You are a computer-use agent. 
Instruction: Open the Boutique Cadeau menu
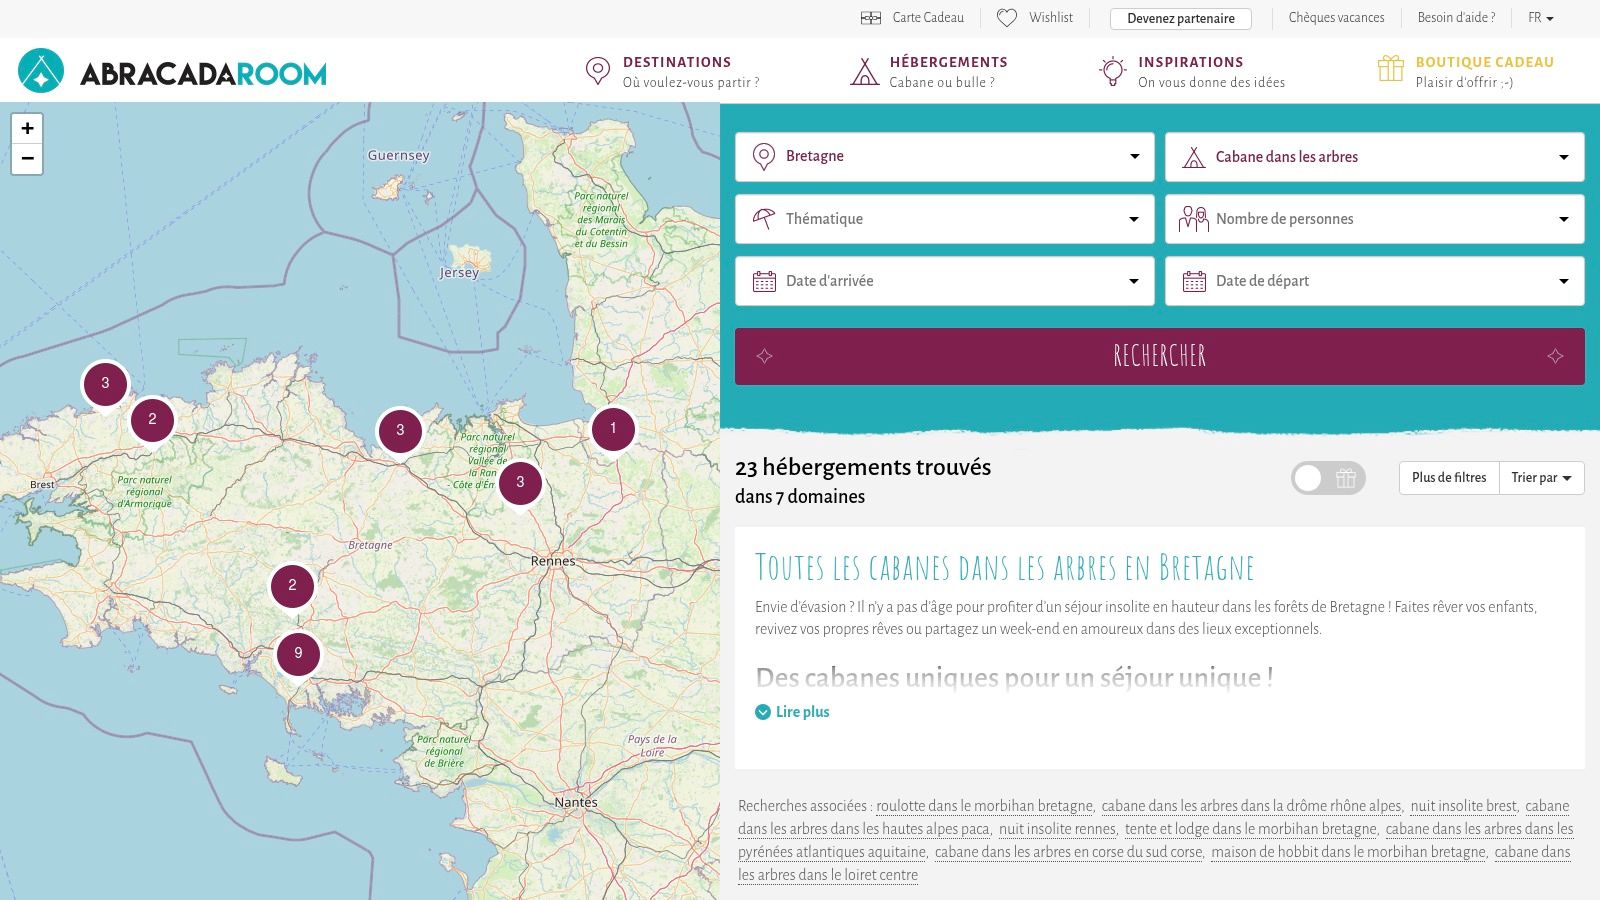click(1466, 71)
